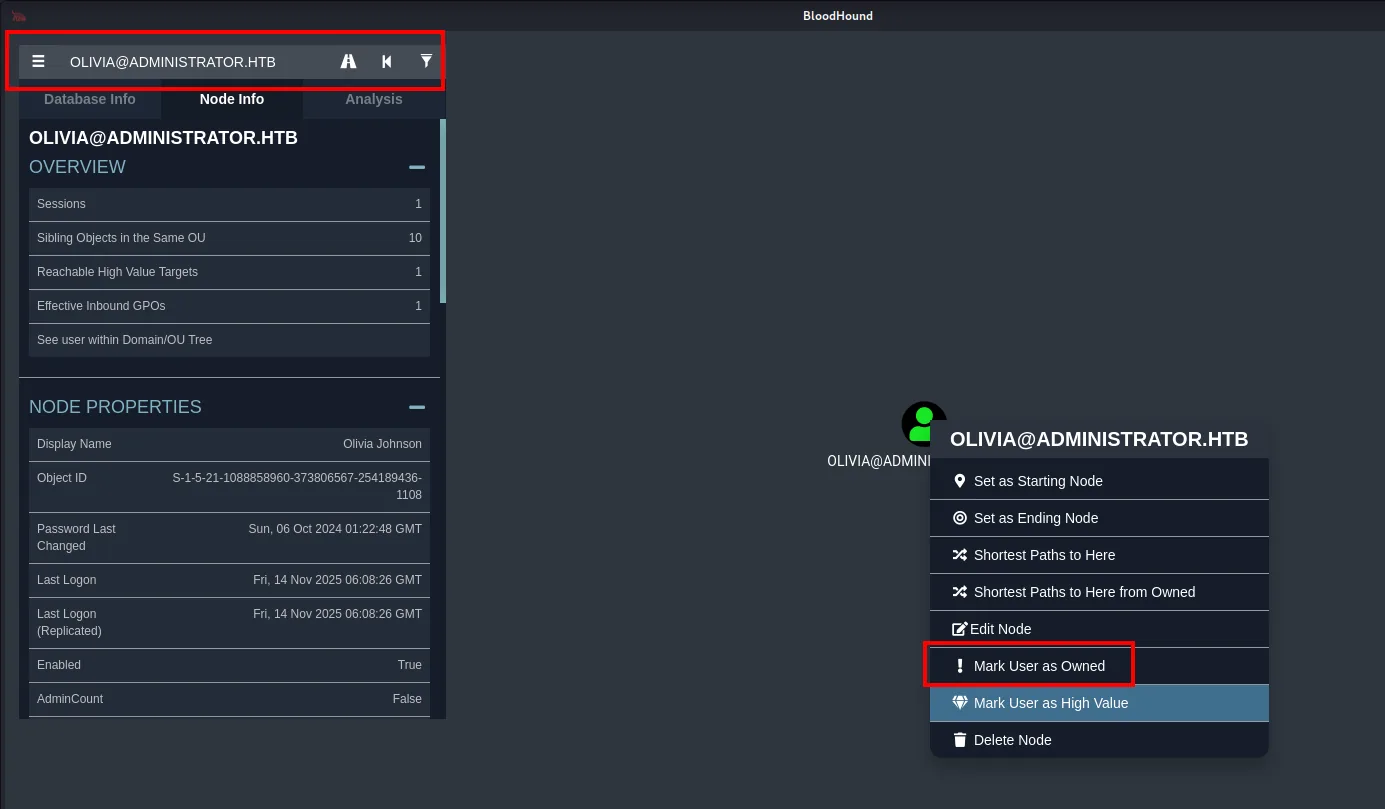Click Effective Inbound GPOs row
Screen dimensions: 1385x809
tap(229, 306)
